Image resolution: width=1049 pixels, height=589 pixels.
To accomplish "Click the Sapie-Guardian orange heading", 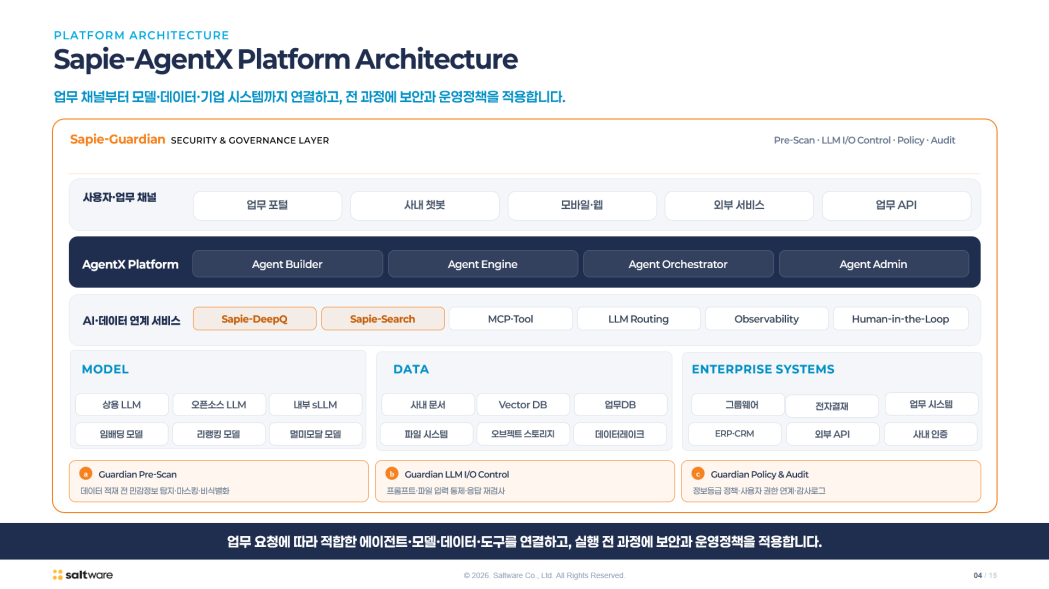I will click(x=118, y=139).
